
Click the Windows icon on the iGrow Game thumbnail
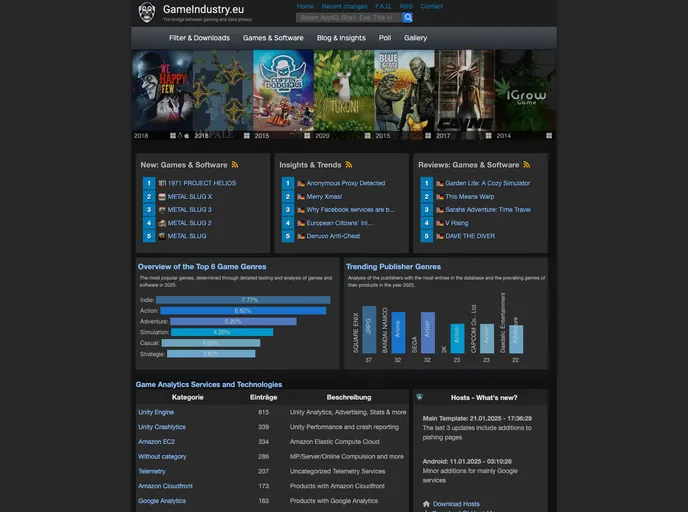click(549, 136)
